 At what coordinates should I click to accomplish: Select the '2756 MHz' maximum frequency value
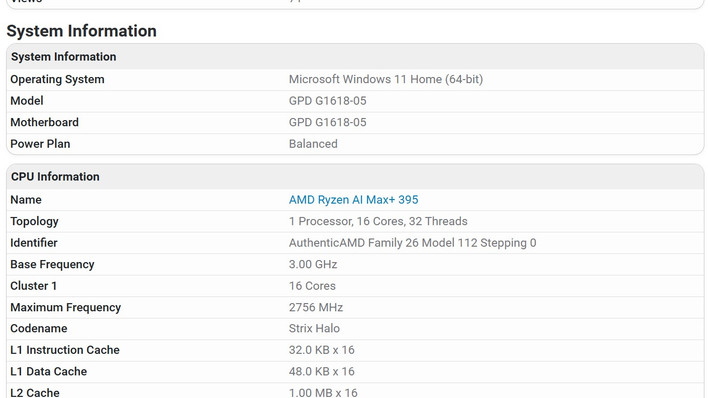tap(316, 307)
